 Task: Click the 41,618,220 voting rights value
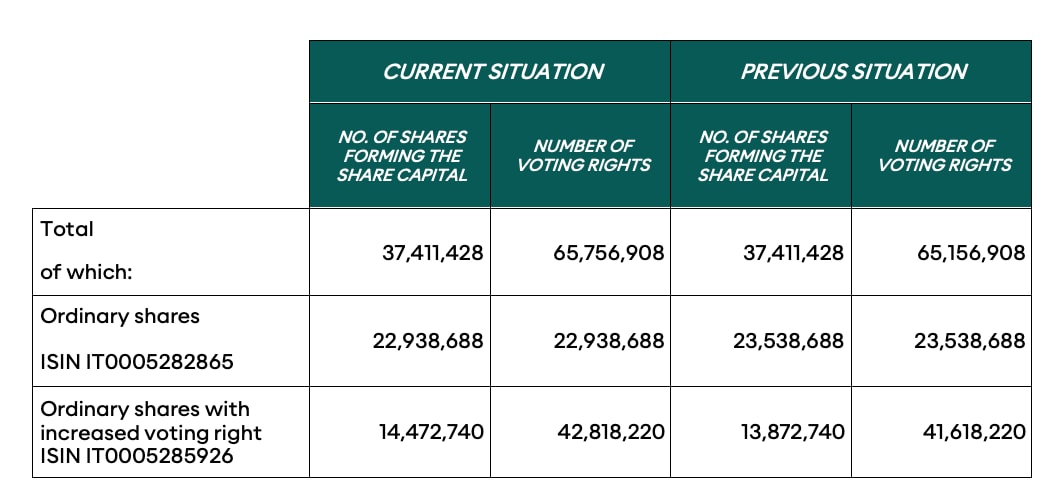coord(972,432)
